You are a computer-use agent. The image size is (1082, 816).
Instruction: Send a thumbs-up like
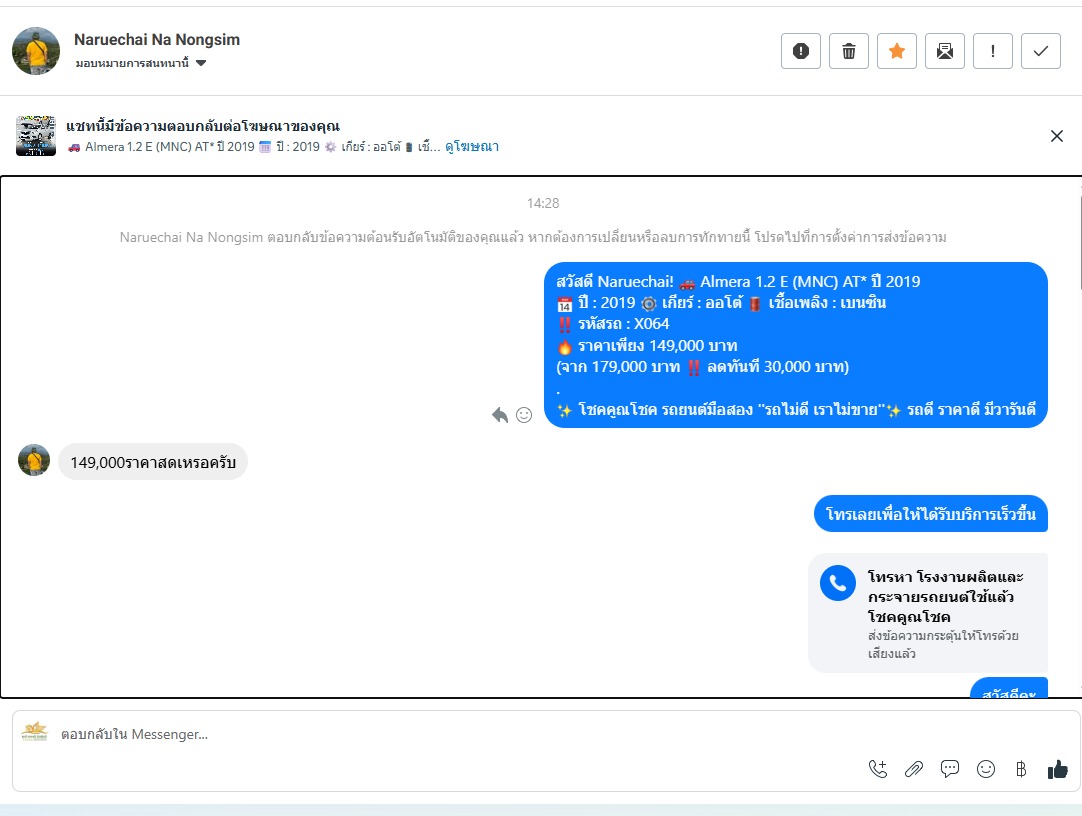[x=1057, y=768]
